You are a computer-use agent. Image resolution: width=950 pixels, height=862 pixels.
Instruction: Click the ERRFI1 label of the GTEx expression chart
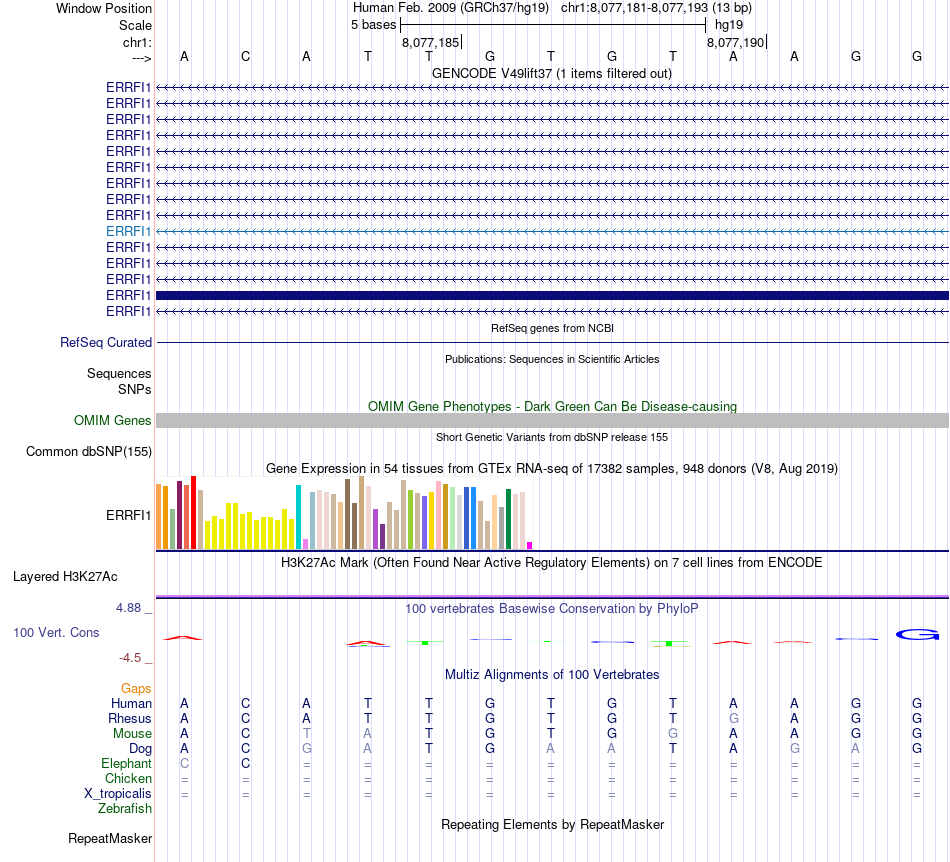128,516
